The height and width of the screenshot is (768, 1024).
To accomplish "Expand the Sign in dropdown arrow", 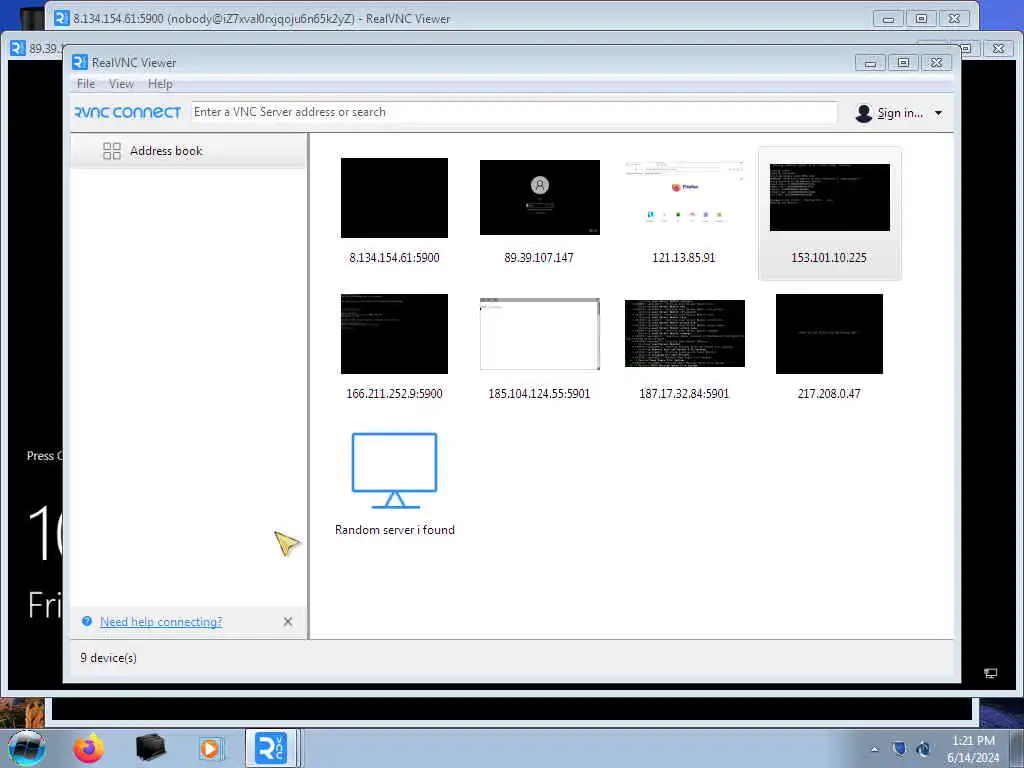I will tap(938, 113).
